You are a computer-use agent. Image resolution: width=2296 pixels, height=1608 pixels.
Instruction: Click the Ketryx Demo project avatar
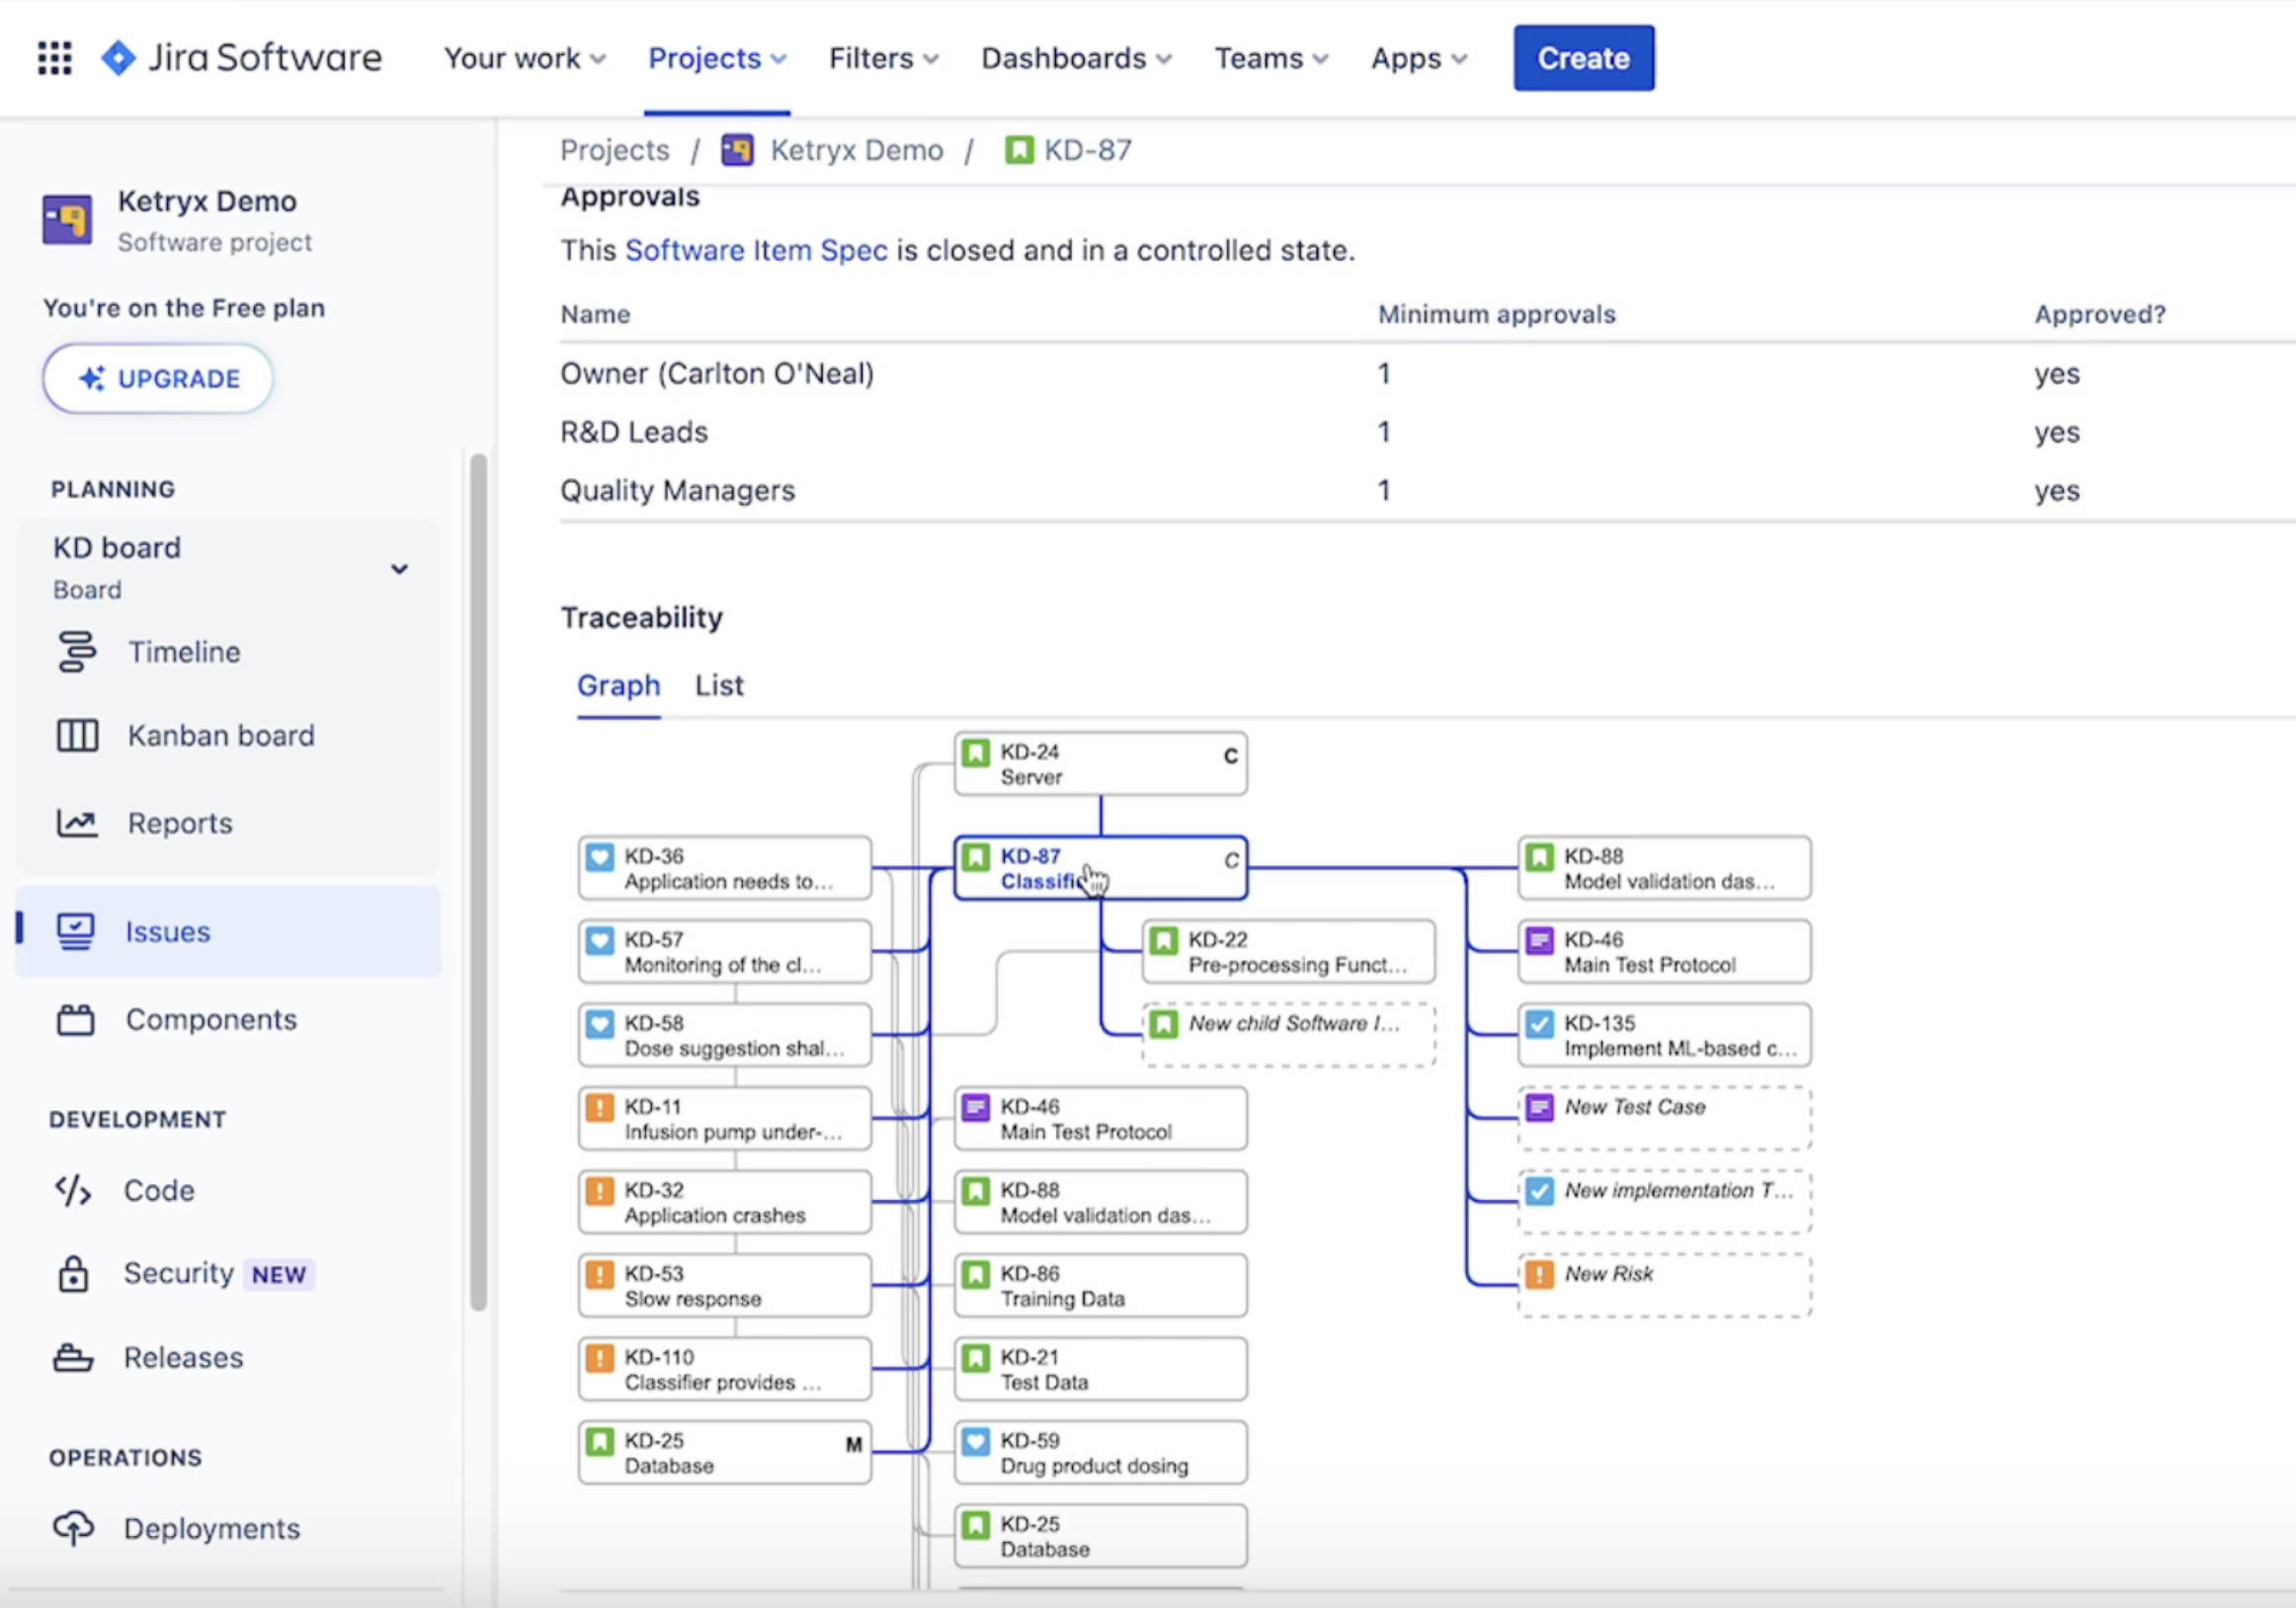66,219
